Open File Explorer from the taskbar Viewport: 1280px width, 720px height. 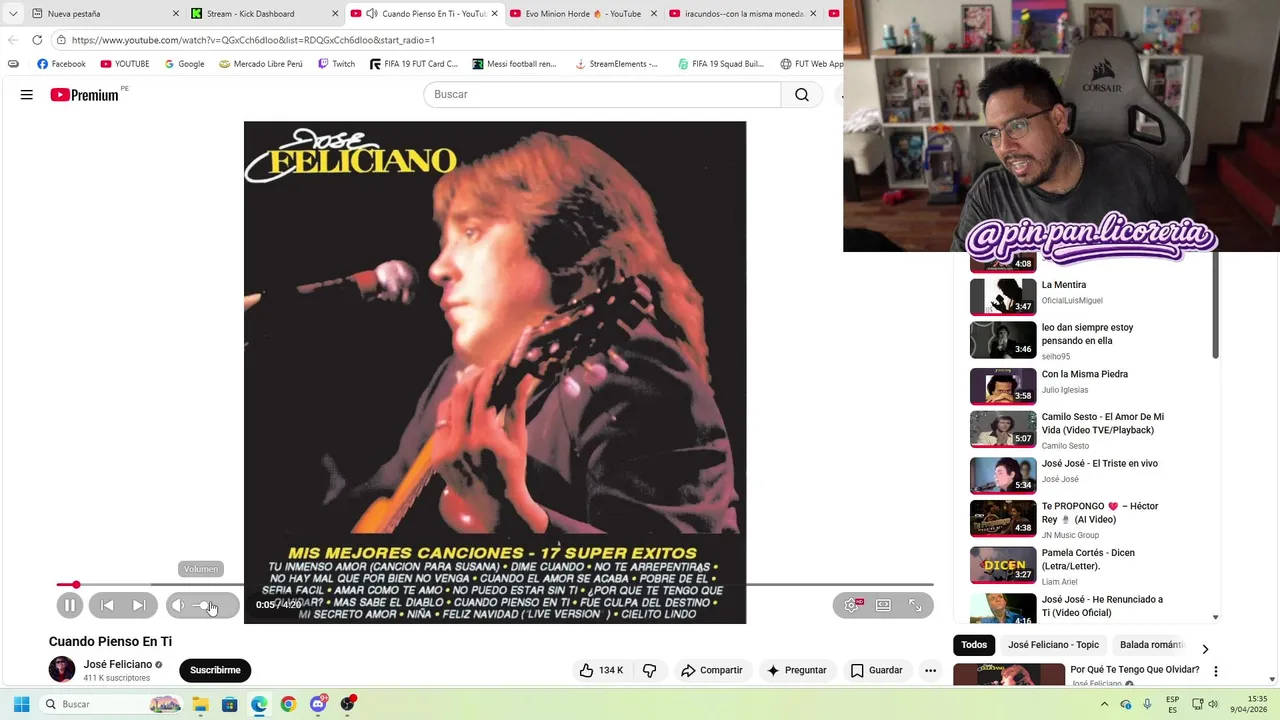click(x=200, y=704)
